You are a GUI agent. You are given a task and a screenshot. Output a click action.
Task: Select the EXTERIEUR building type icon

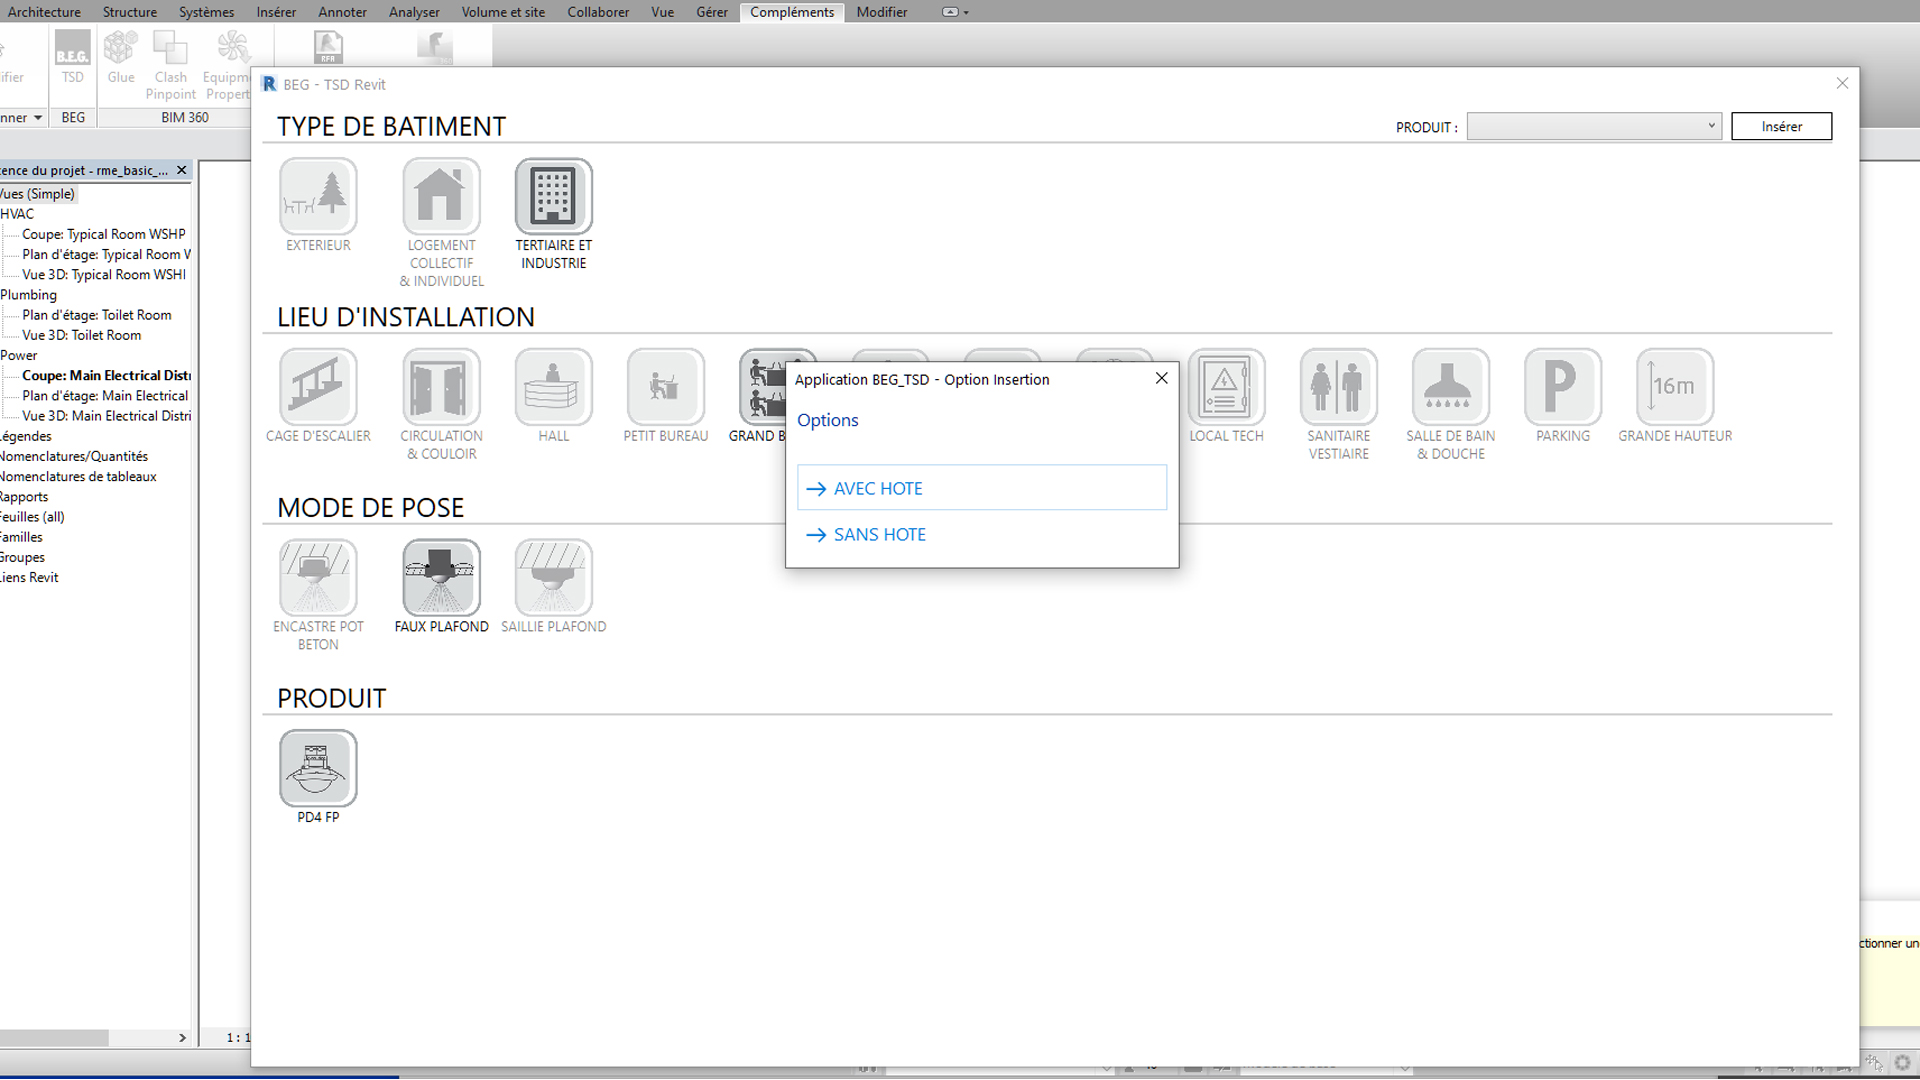tap(318, 196)
